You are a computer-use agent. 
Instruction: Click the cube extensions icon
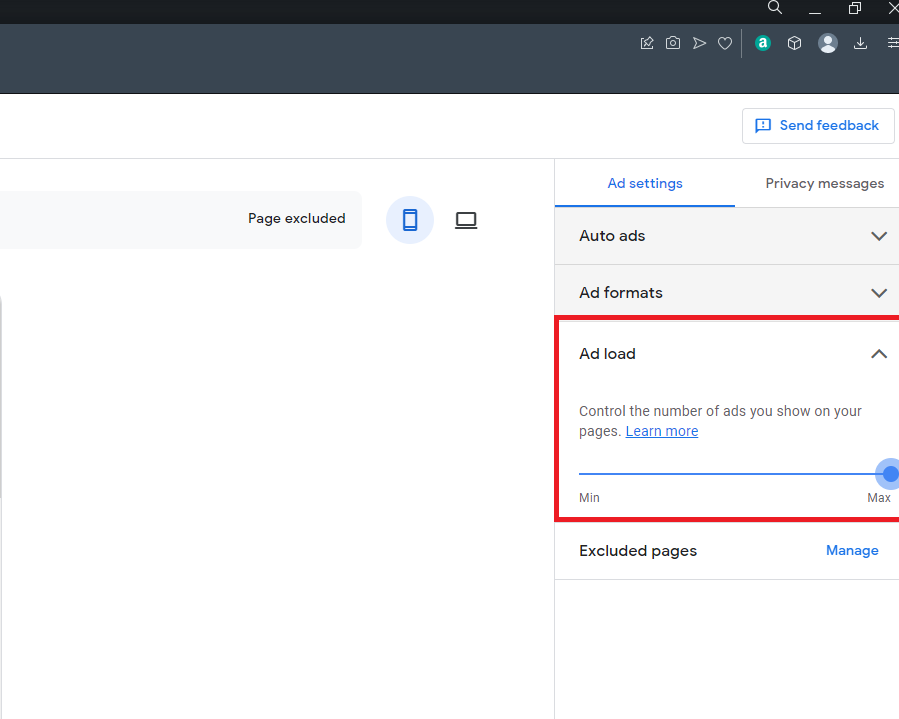[x=794, y=43]
